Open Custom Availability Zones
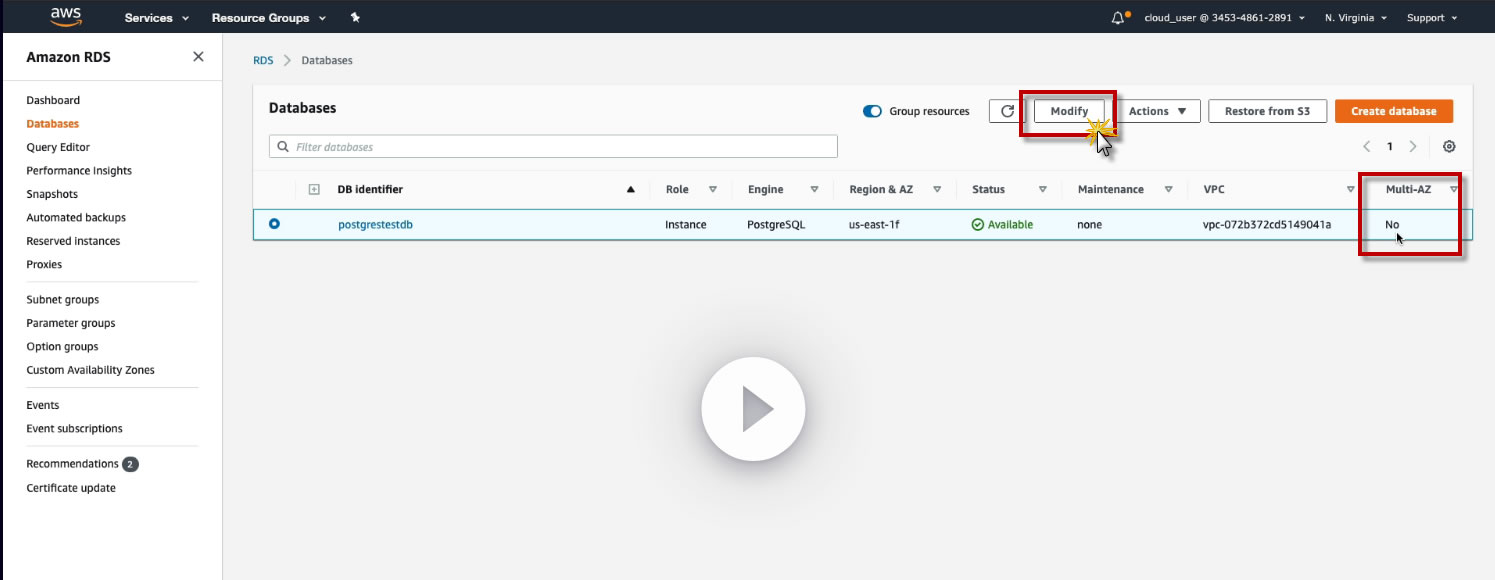The width and height of the screenshot is (1495, 580). [x=90, y=370]
